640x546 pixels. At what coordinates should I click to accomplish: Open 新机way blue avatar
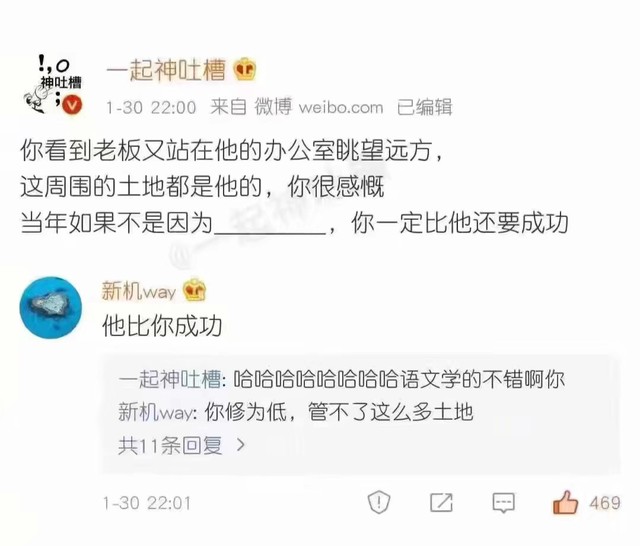pyautogui.click(x=51, y=307)
